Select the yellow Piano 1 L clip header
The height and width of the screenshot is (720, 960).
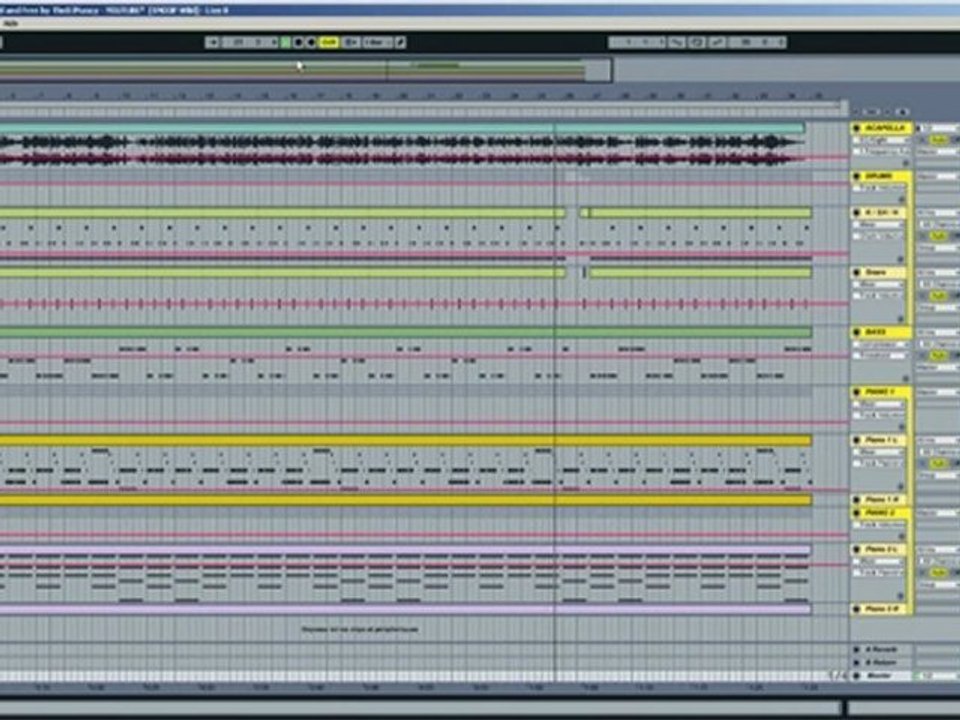pos(406,440)
